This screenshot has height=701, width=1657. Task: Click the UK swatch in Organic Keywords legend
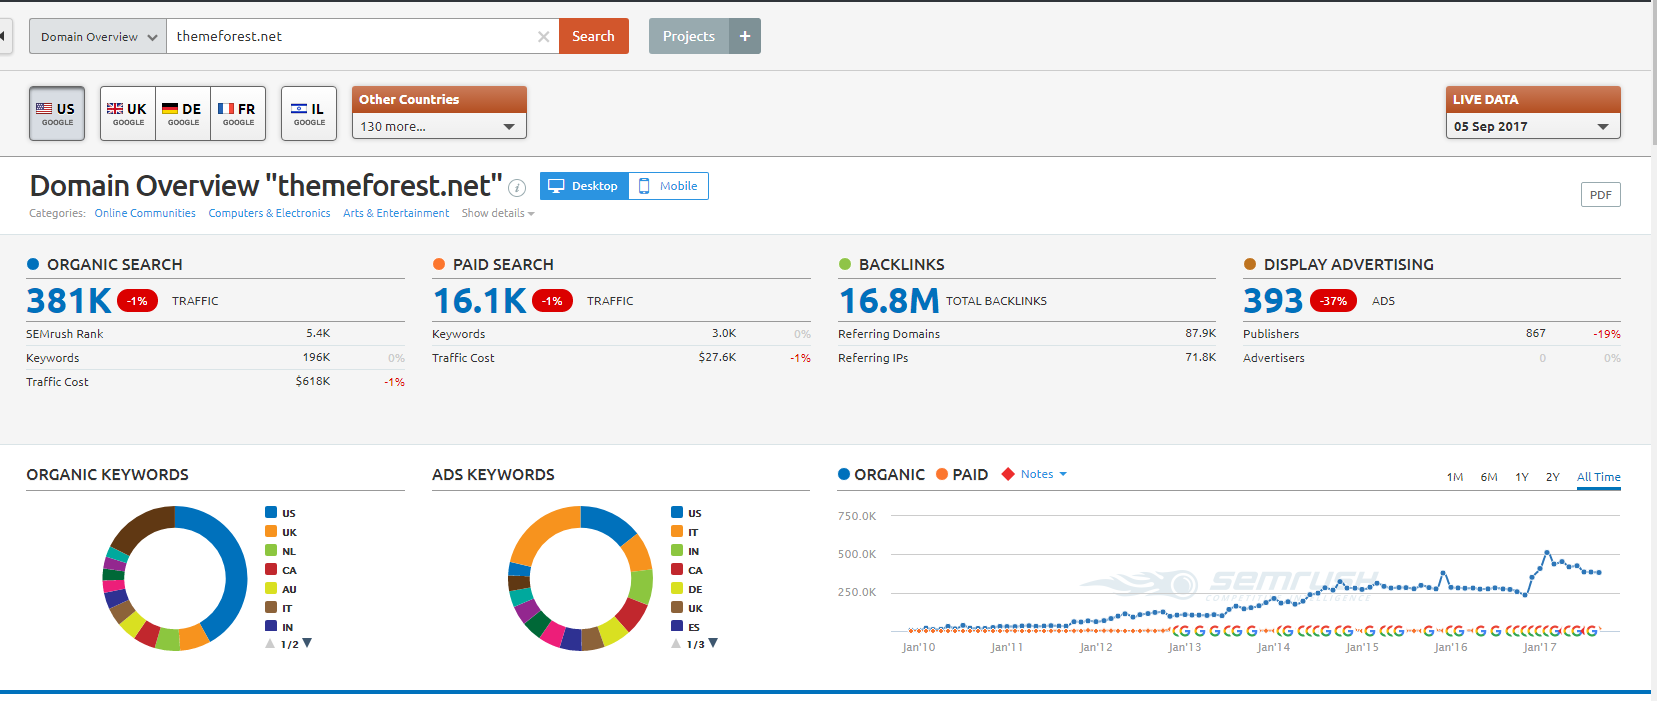tap(271, 531)
